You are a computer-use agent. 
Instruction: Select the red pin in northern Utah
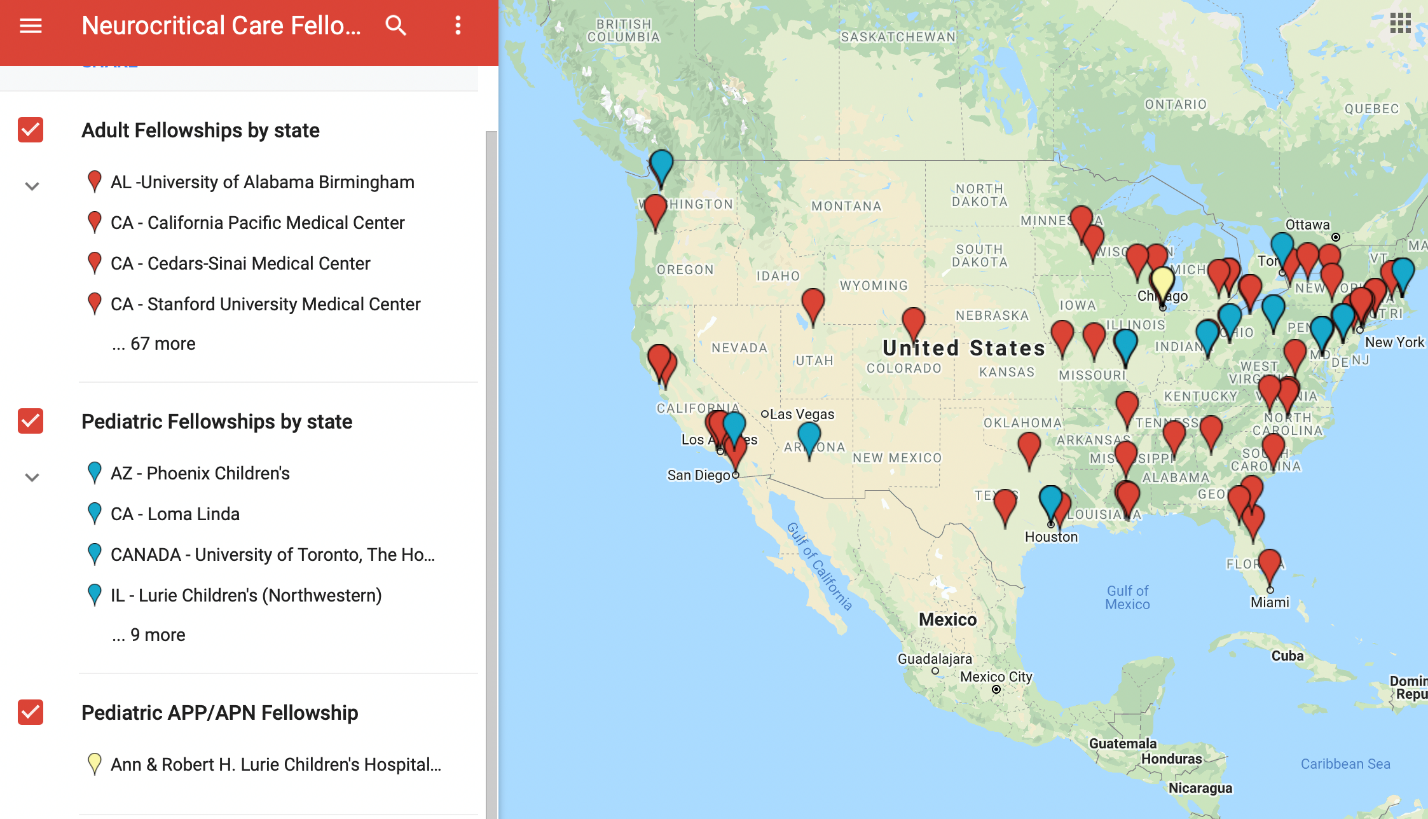click(813, 308)
